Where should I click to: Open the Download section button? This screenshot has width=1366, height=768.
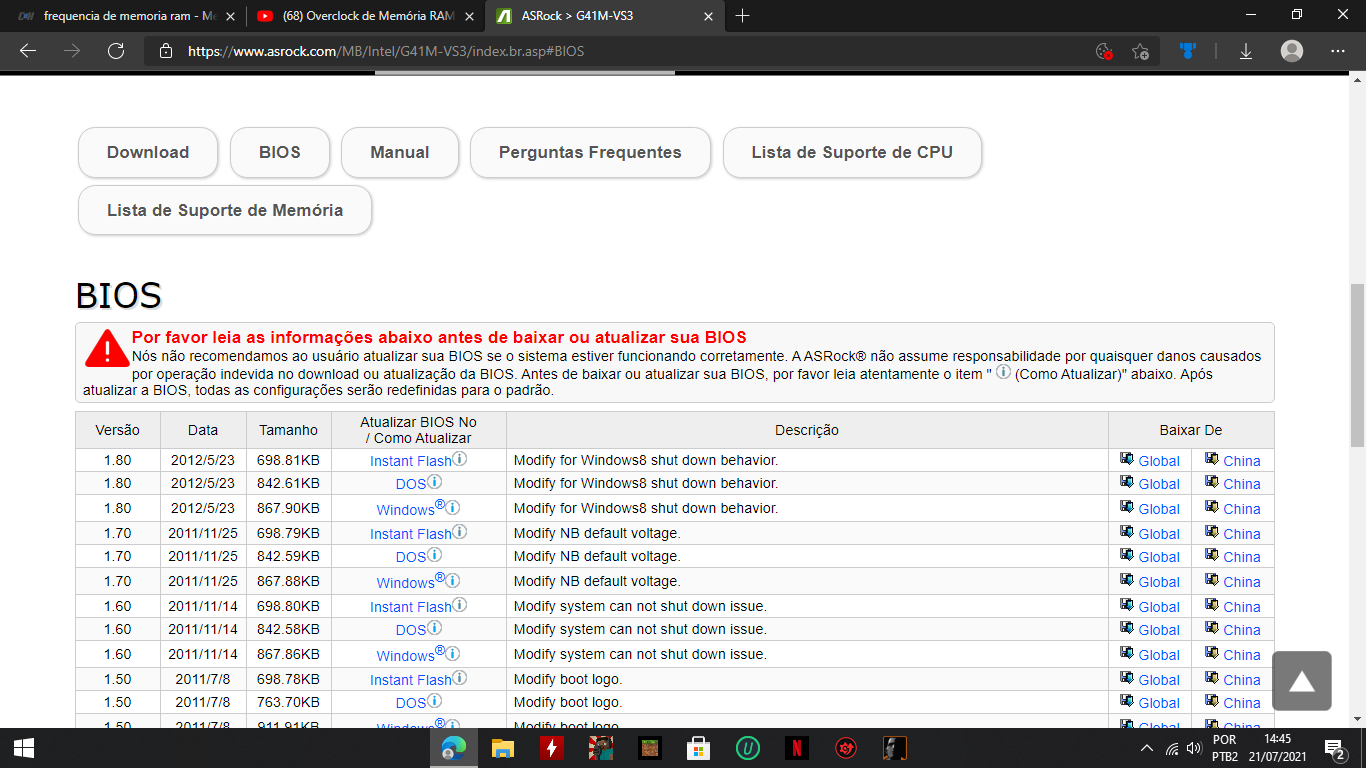[148, 153]
